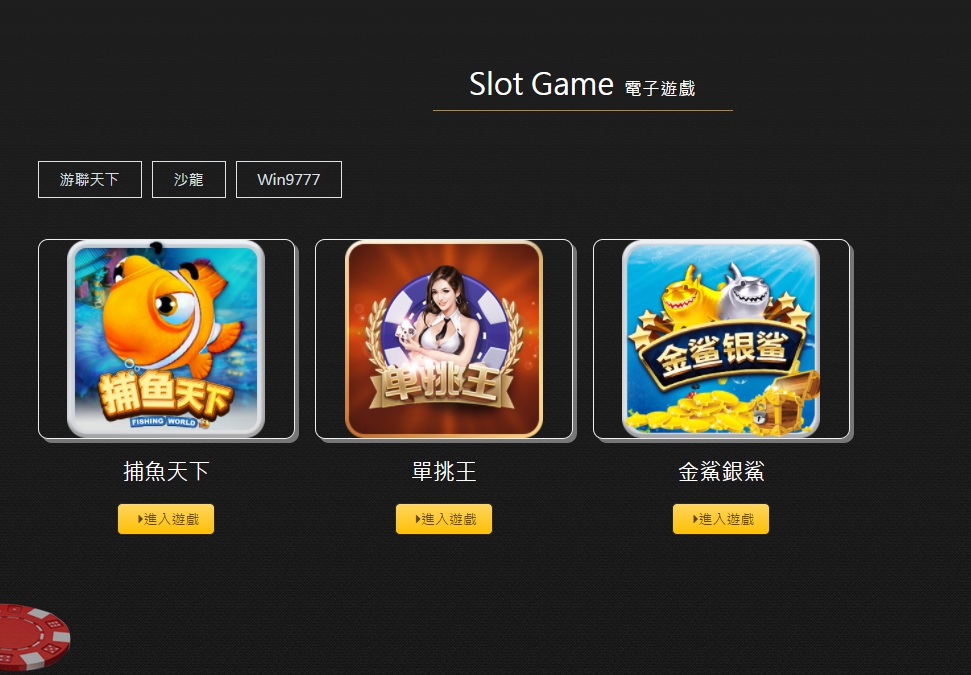
Task: Enter game under 單挑王
Action: point(444,519)
